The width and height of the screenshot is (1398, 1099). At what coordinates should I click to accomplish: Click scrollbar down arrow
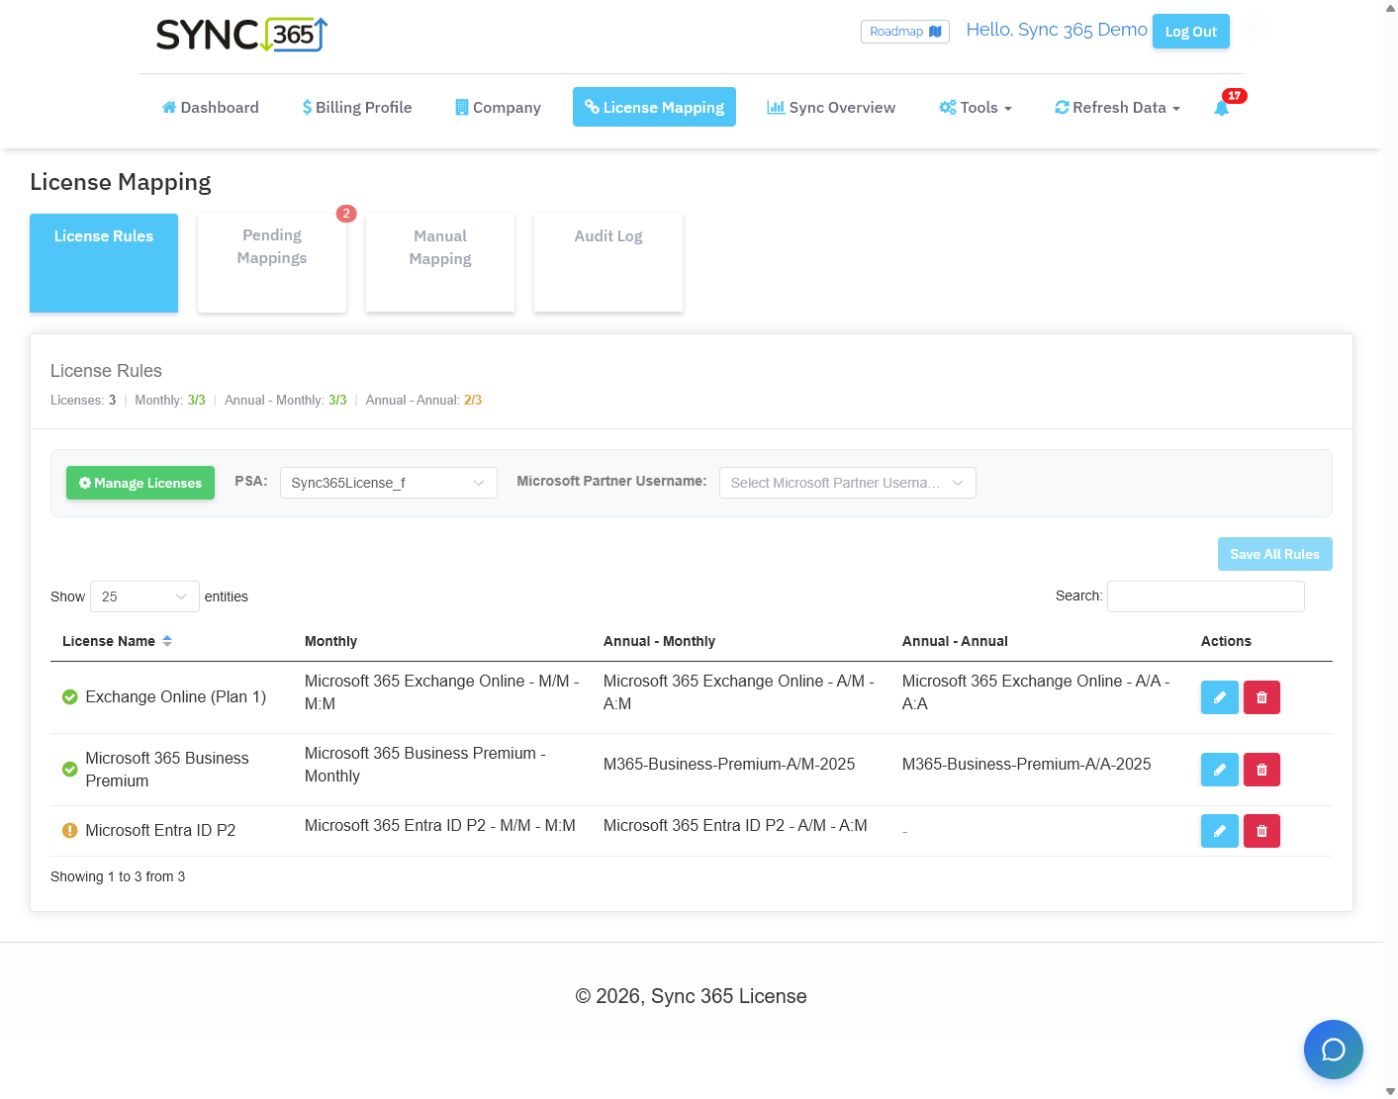1390,1091
